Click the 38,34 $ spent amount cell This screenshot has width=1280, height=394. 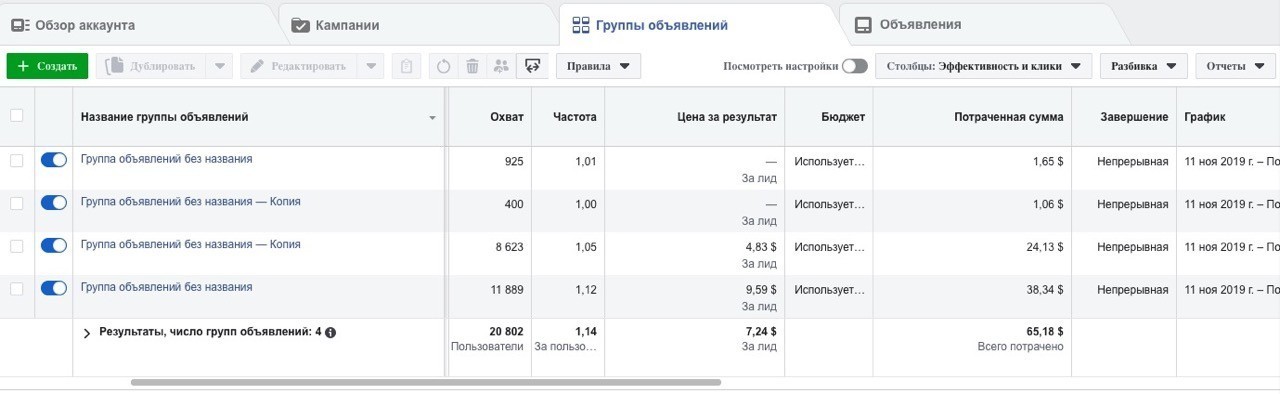pos(1044,289)
